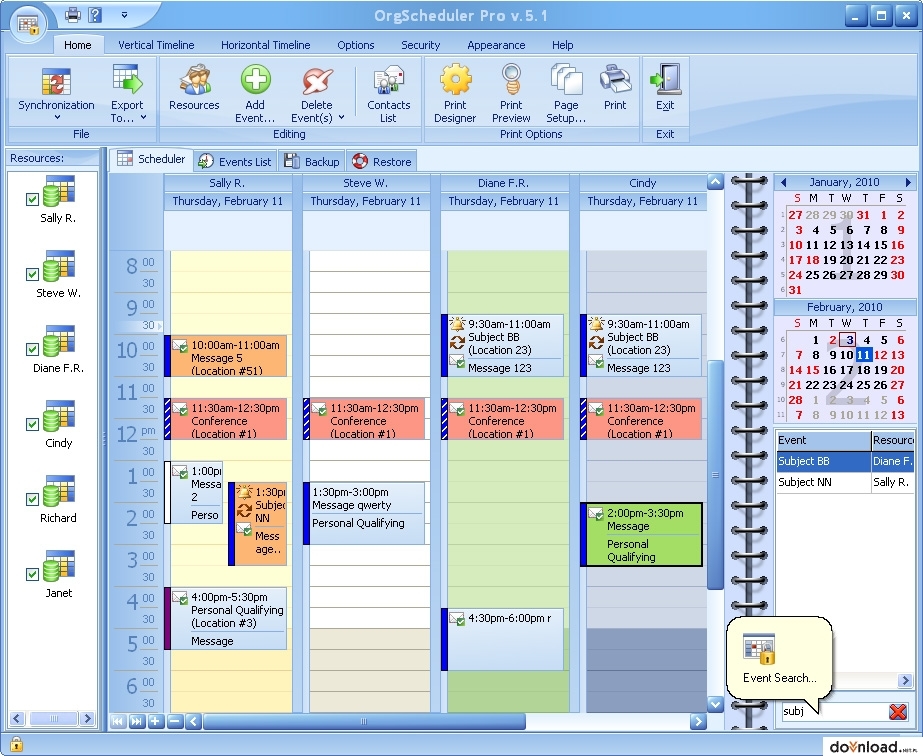This screenshot has height=756, width=923.
Task: Click the scheduler horizontal scroll-right arrow
Action: tap(698, 721)
